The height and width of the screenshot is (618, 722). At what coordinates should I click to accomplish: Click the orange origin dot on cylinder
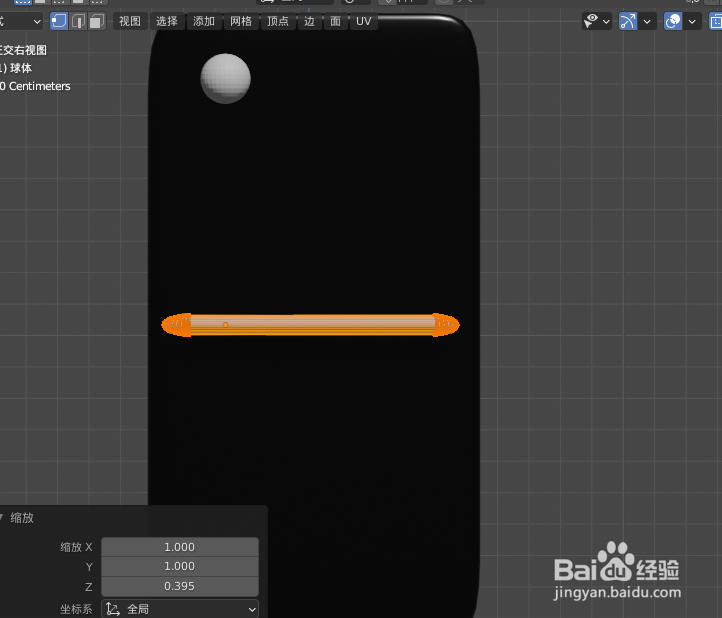point(225,325)
